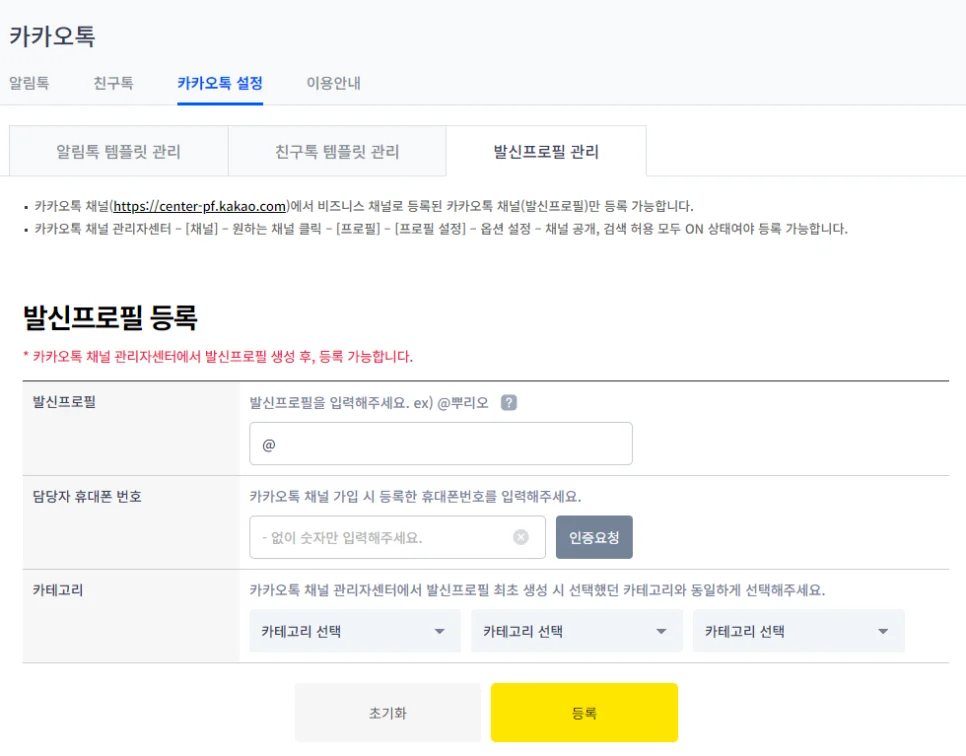Focus the 발신프로필 @ input field
The width and height of the screenshot is (966, 756).
tap(441, 444)
